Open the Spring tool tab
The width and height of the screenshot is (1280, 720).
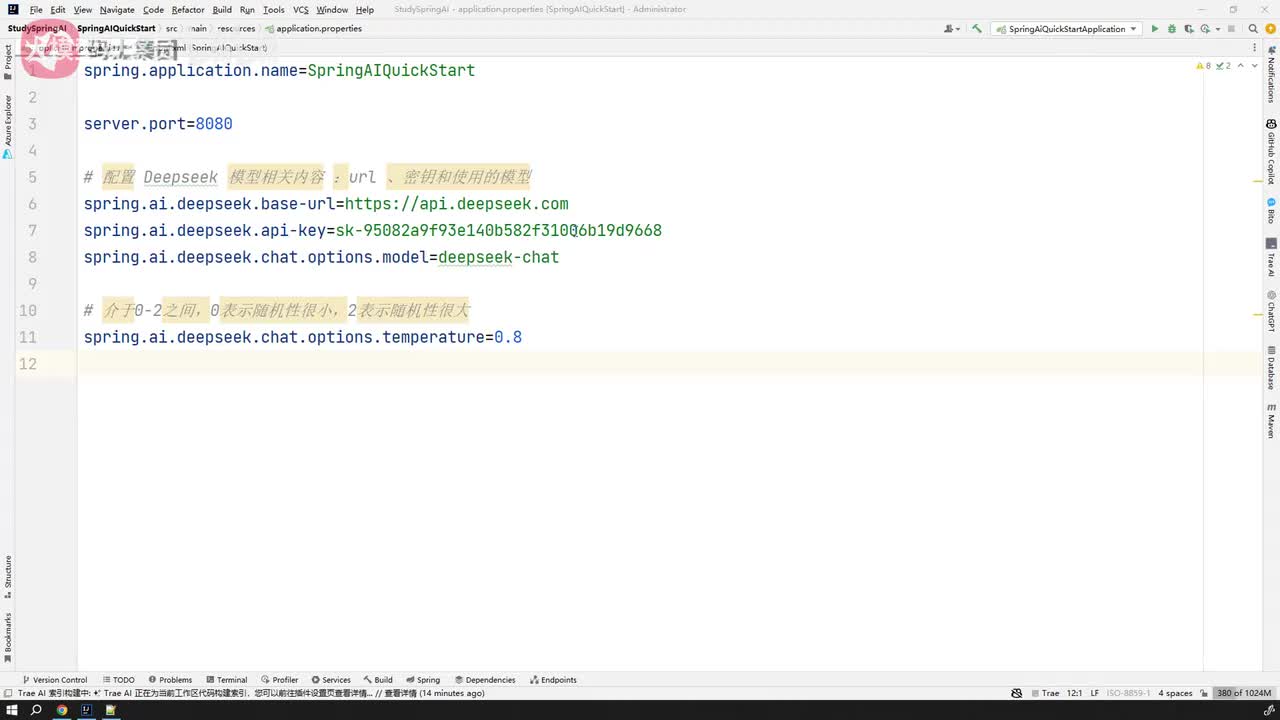click(x=423, y=680)
